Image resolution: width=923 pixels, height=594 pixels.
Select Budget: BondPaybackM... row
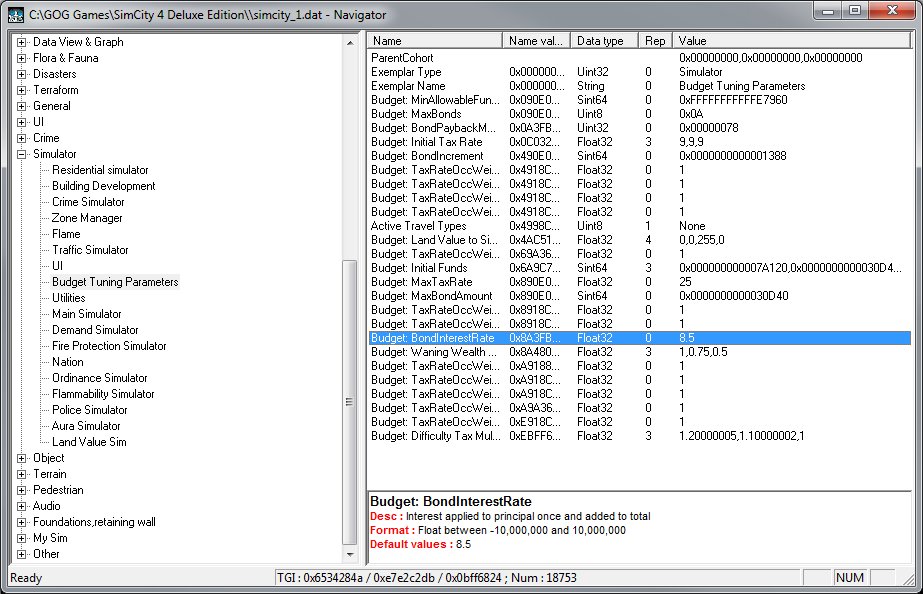[639, 128]
